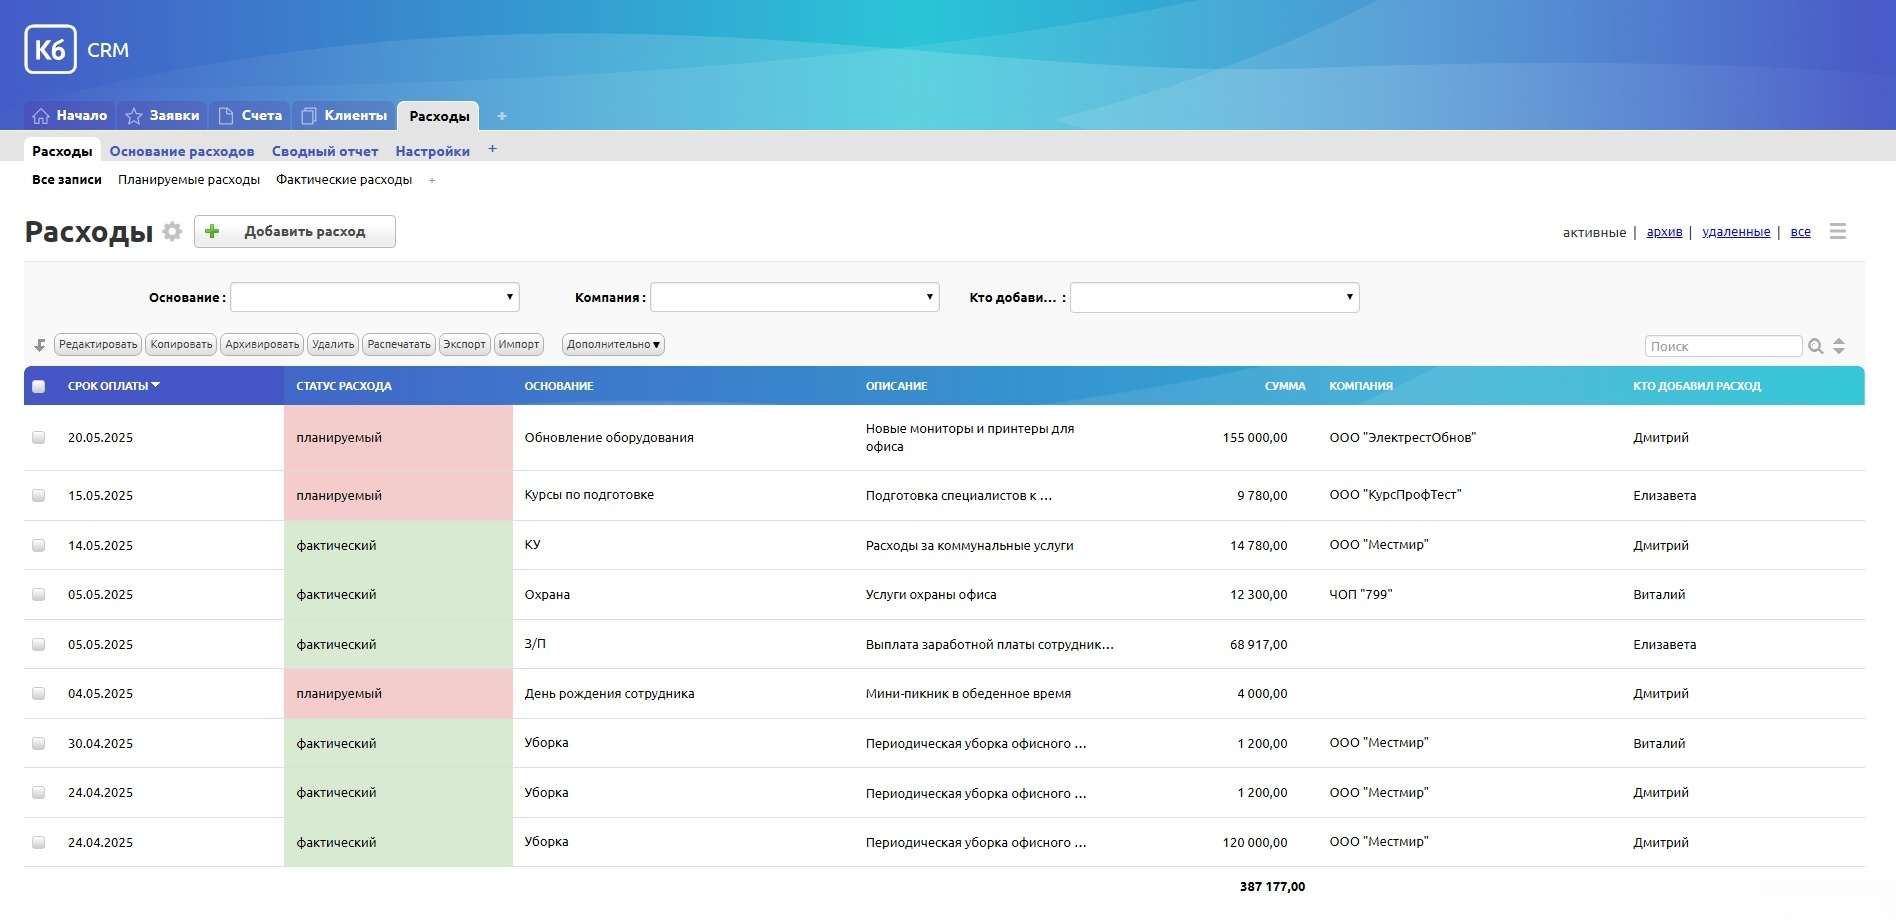Click the K6 CRM logo

76,50
